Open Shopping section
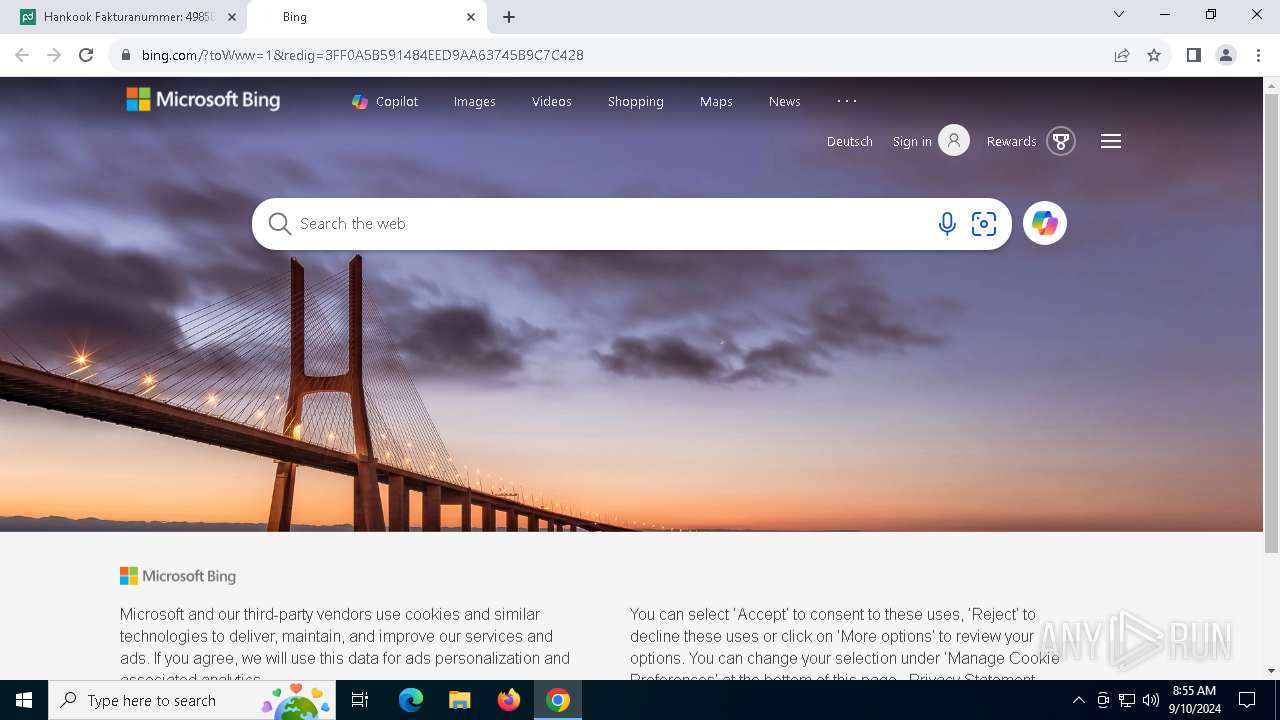This screenshot has width=1280, height=720. 636,101
